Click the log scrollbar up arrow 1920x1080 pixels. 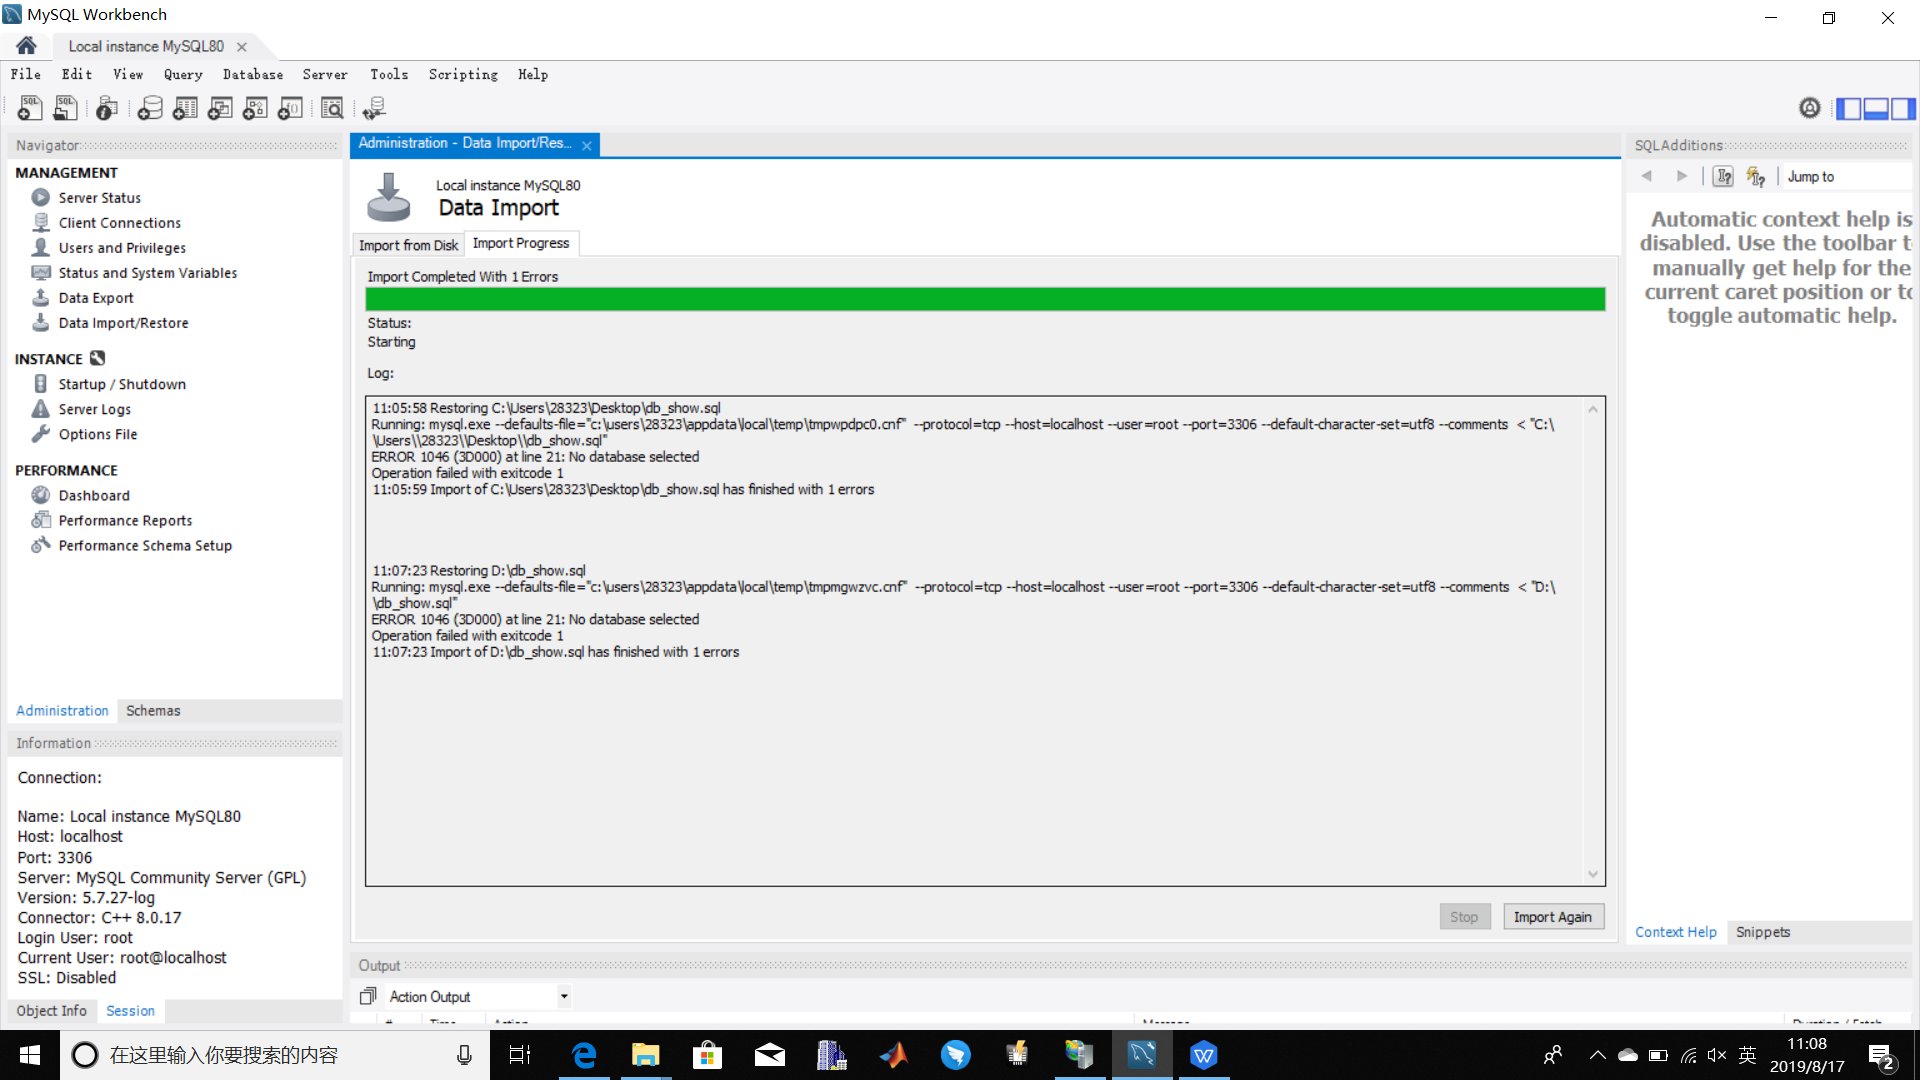[1593, 409]
